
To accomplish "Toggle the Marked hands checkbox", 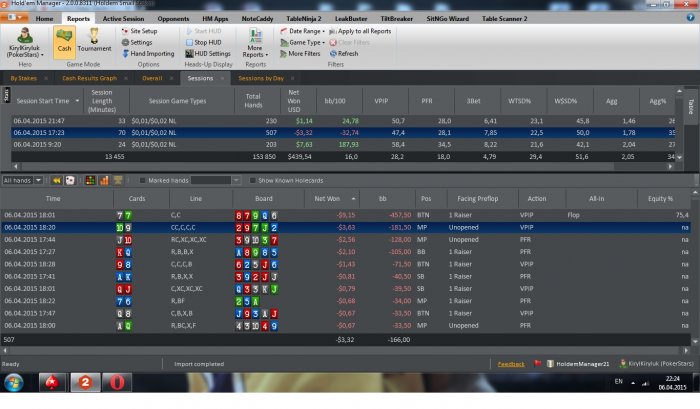I will (x=142, y=180).
